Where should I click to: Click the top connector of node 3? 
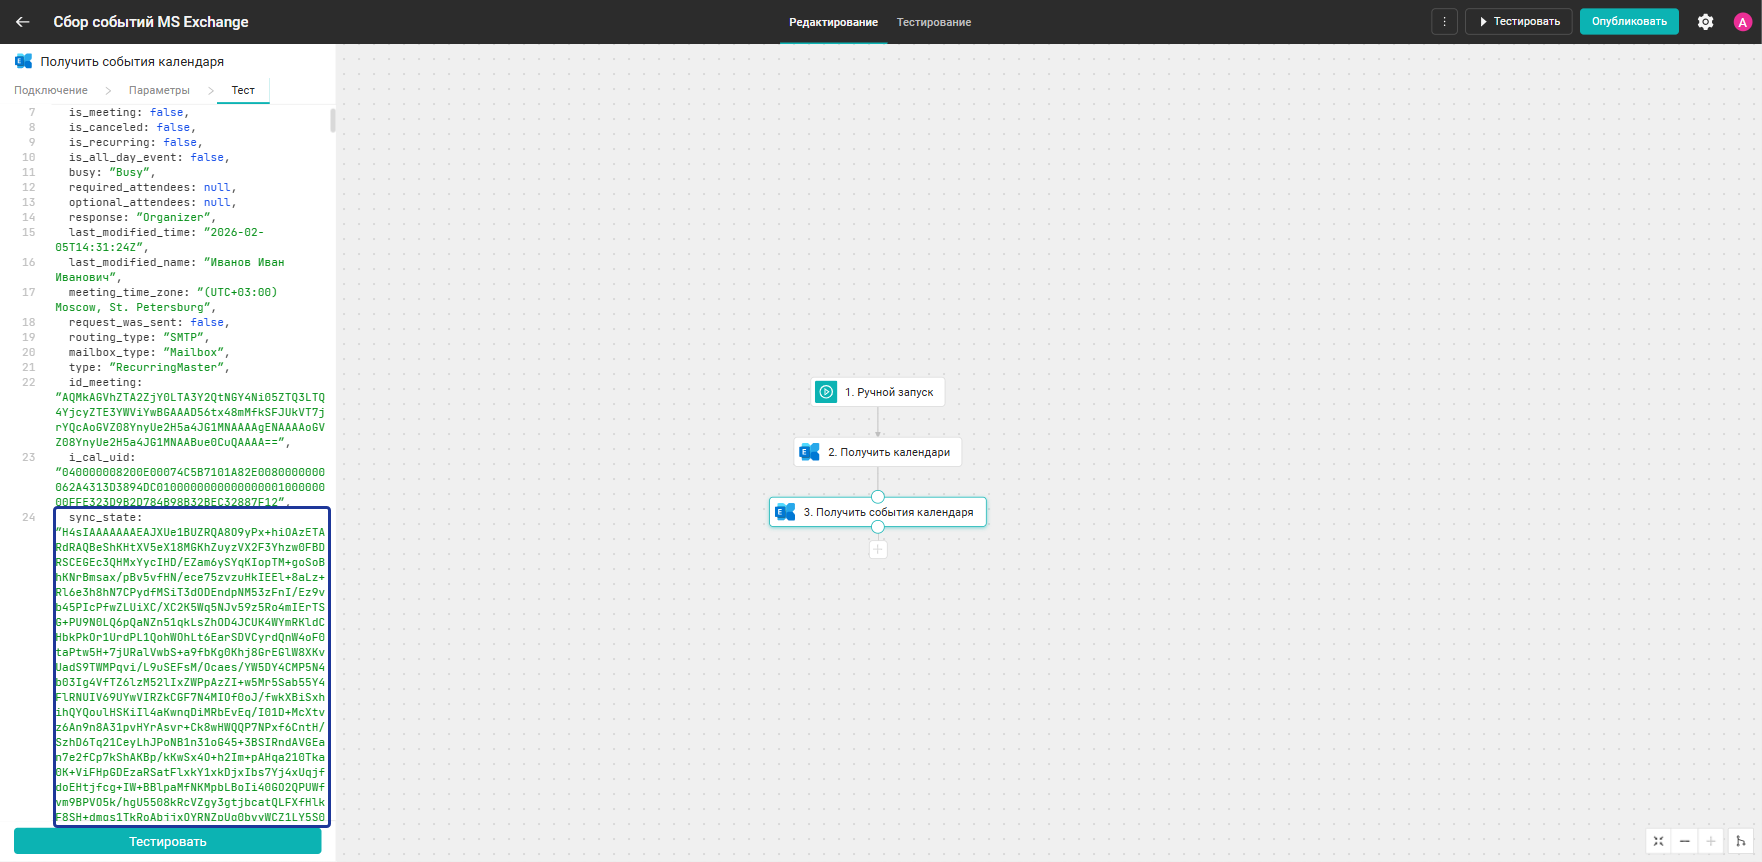(x=878, y=497)
